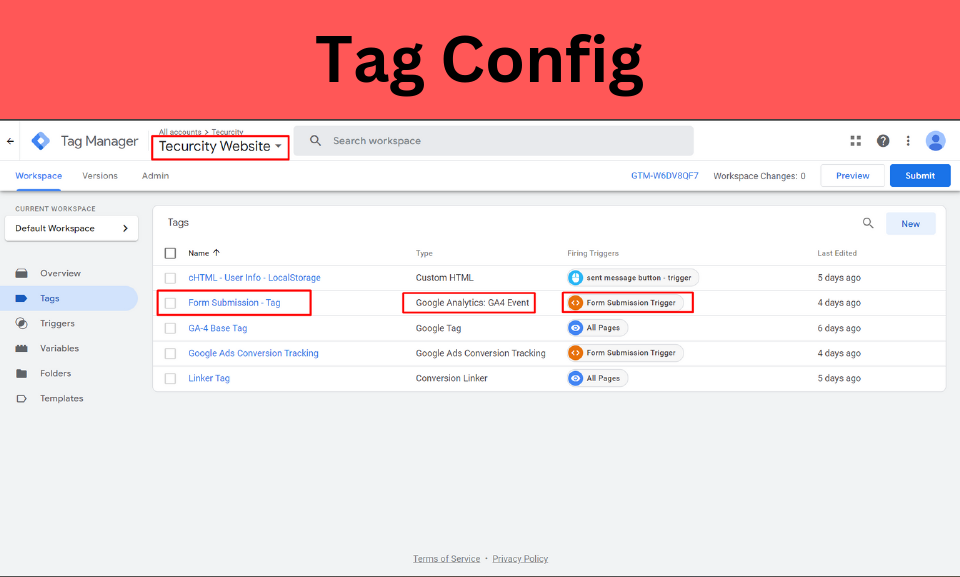Click the Overview sidebar icon
960x577 pixels.
coord(21,273)
